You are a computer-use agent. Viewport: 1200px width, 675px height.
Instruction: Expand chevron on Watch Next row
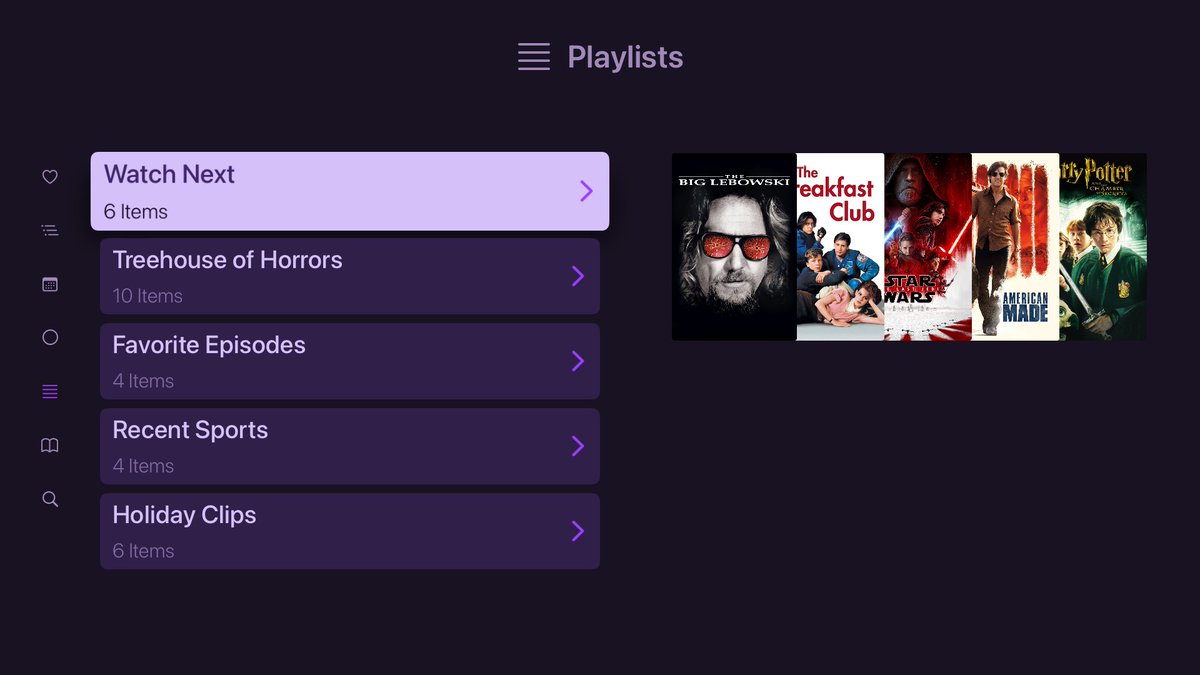click(x=587, y=191)
